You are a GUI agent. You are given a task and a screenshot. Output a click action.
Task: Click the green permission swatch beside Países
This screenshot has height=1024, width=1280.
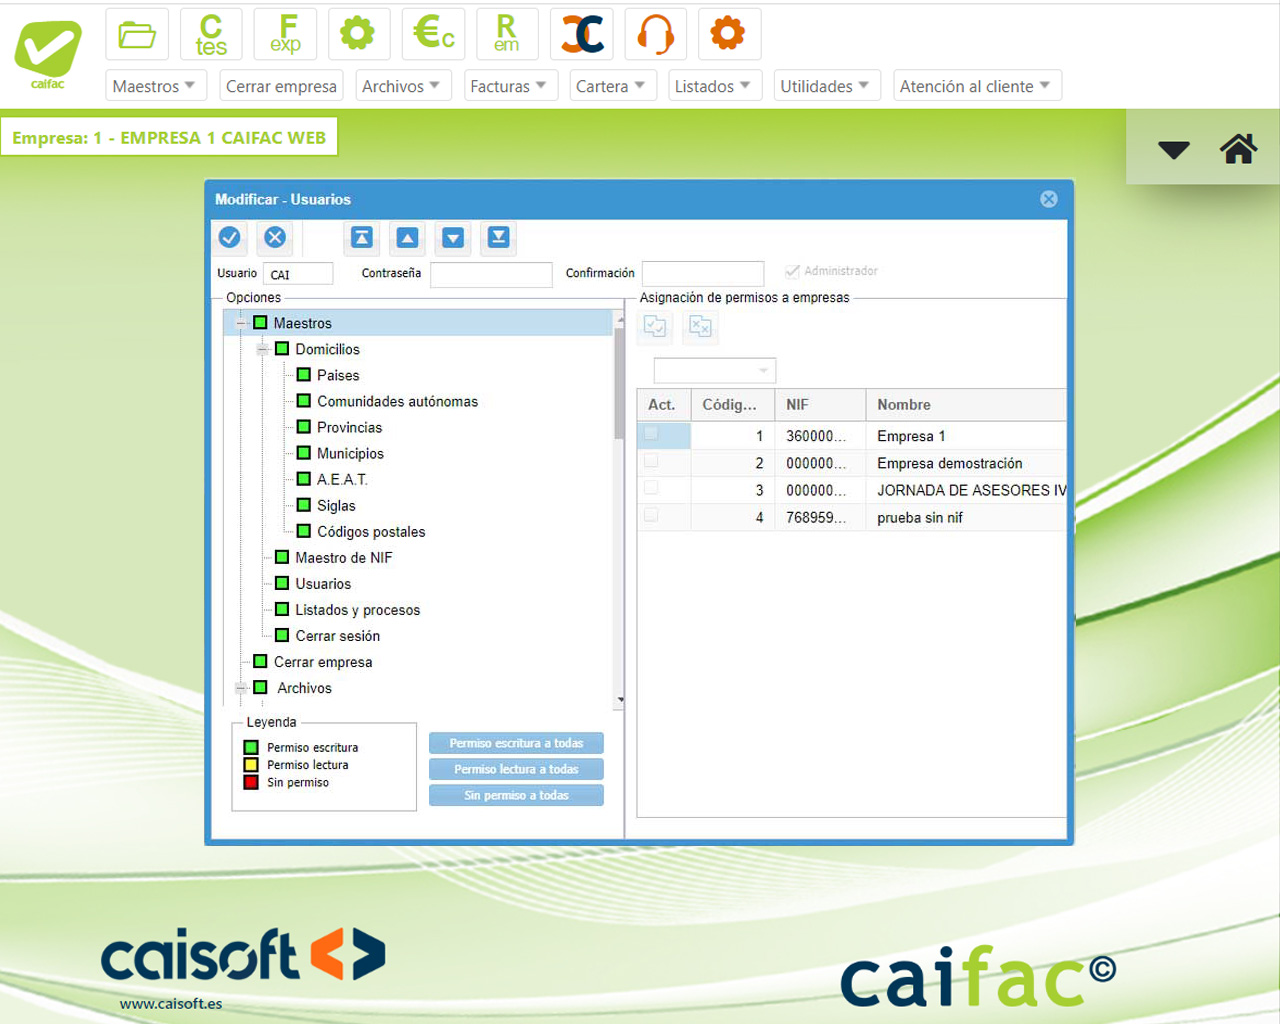coord(304,375)
